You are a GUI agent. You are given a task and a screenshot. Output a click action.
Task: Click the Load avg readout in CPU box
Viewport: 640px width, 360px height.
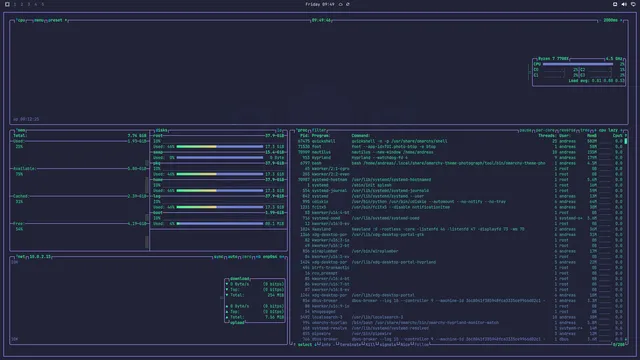click(x=596, y=81)
